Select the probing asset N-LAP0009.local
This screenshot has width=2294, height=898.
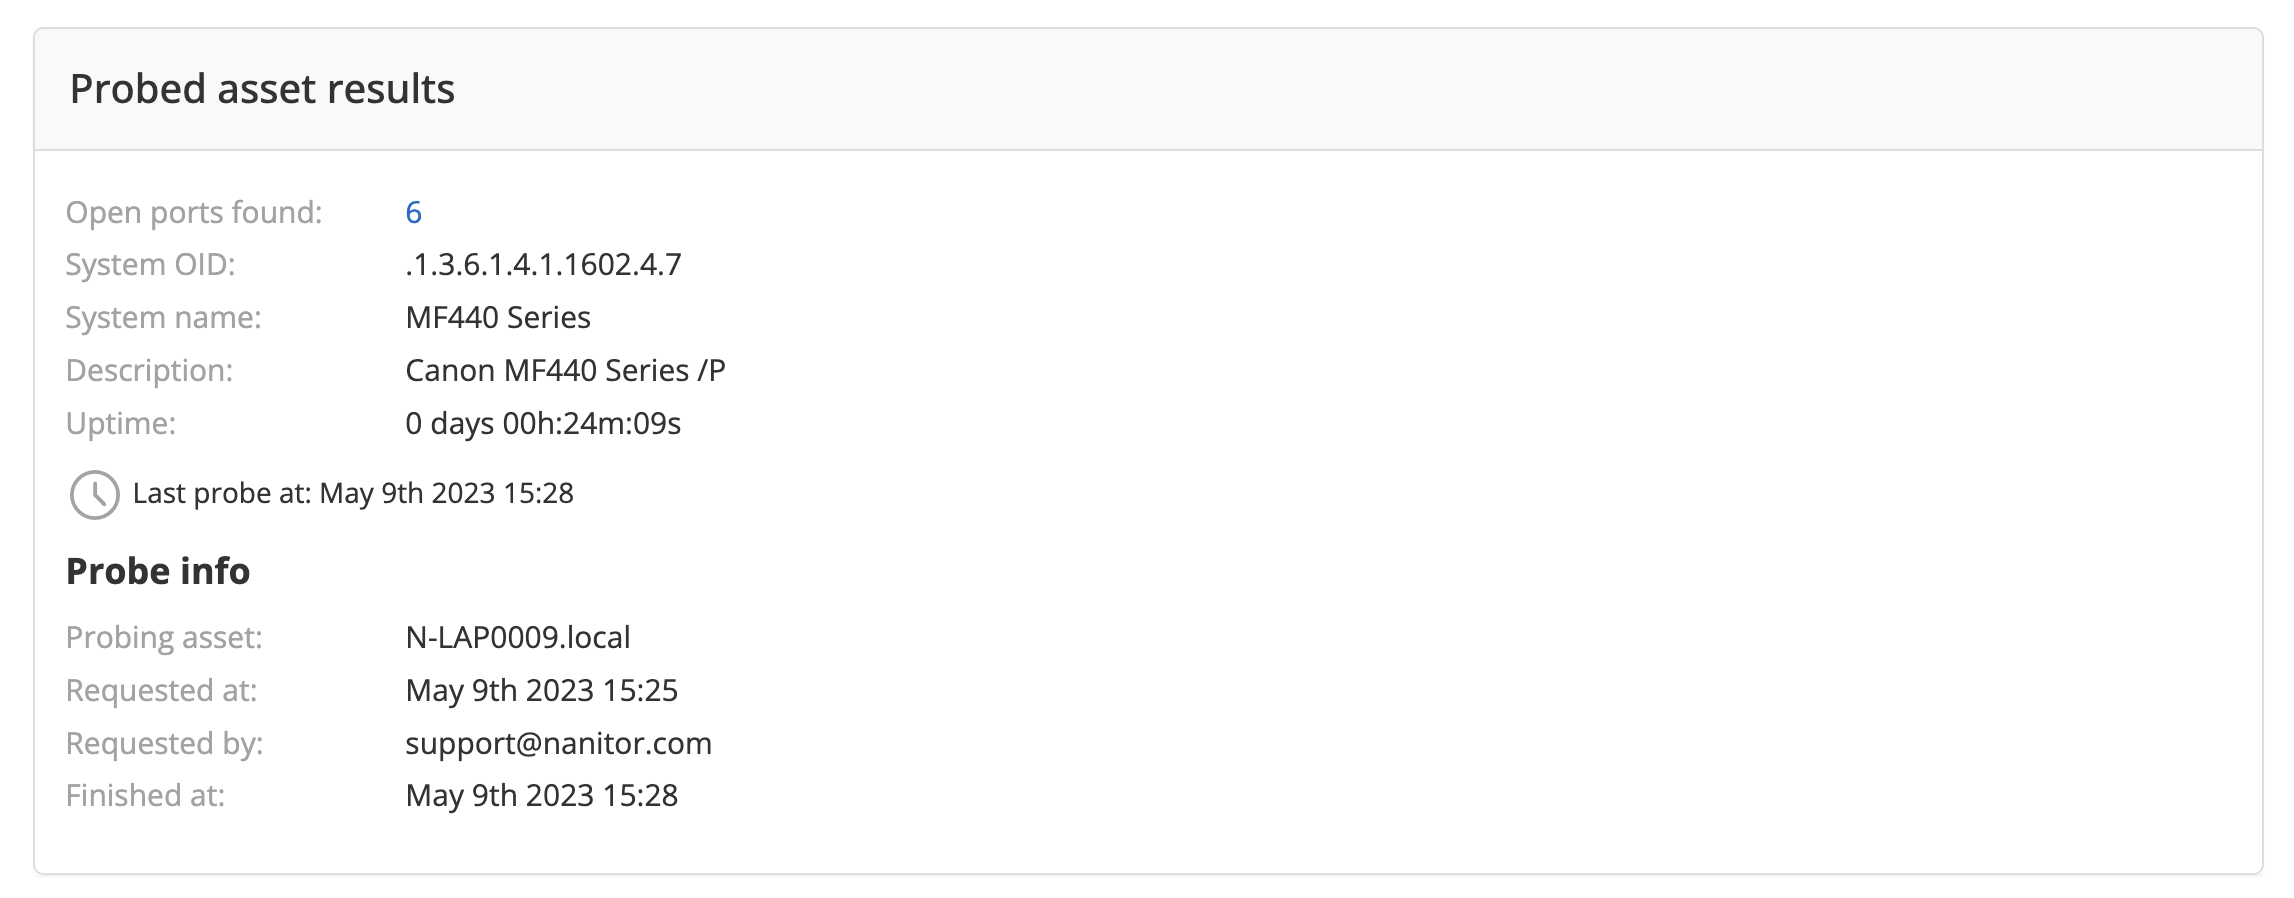click(518, 638)
